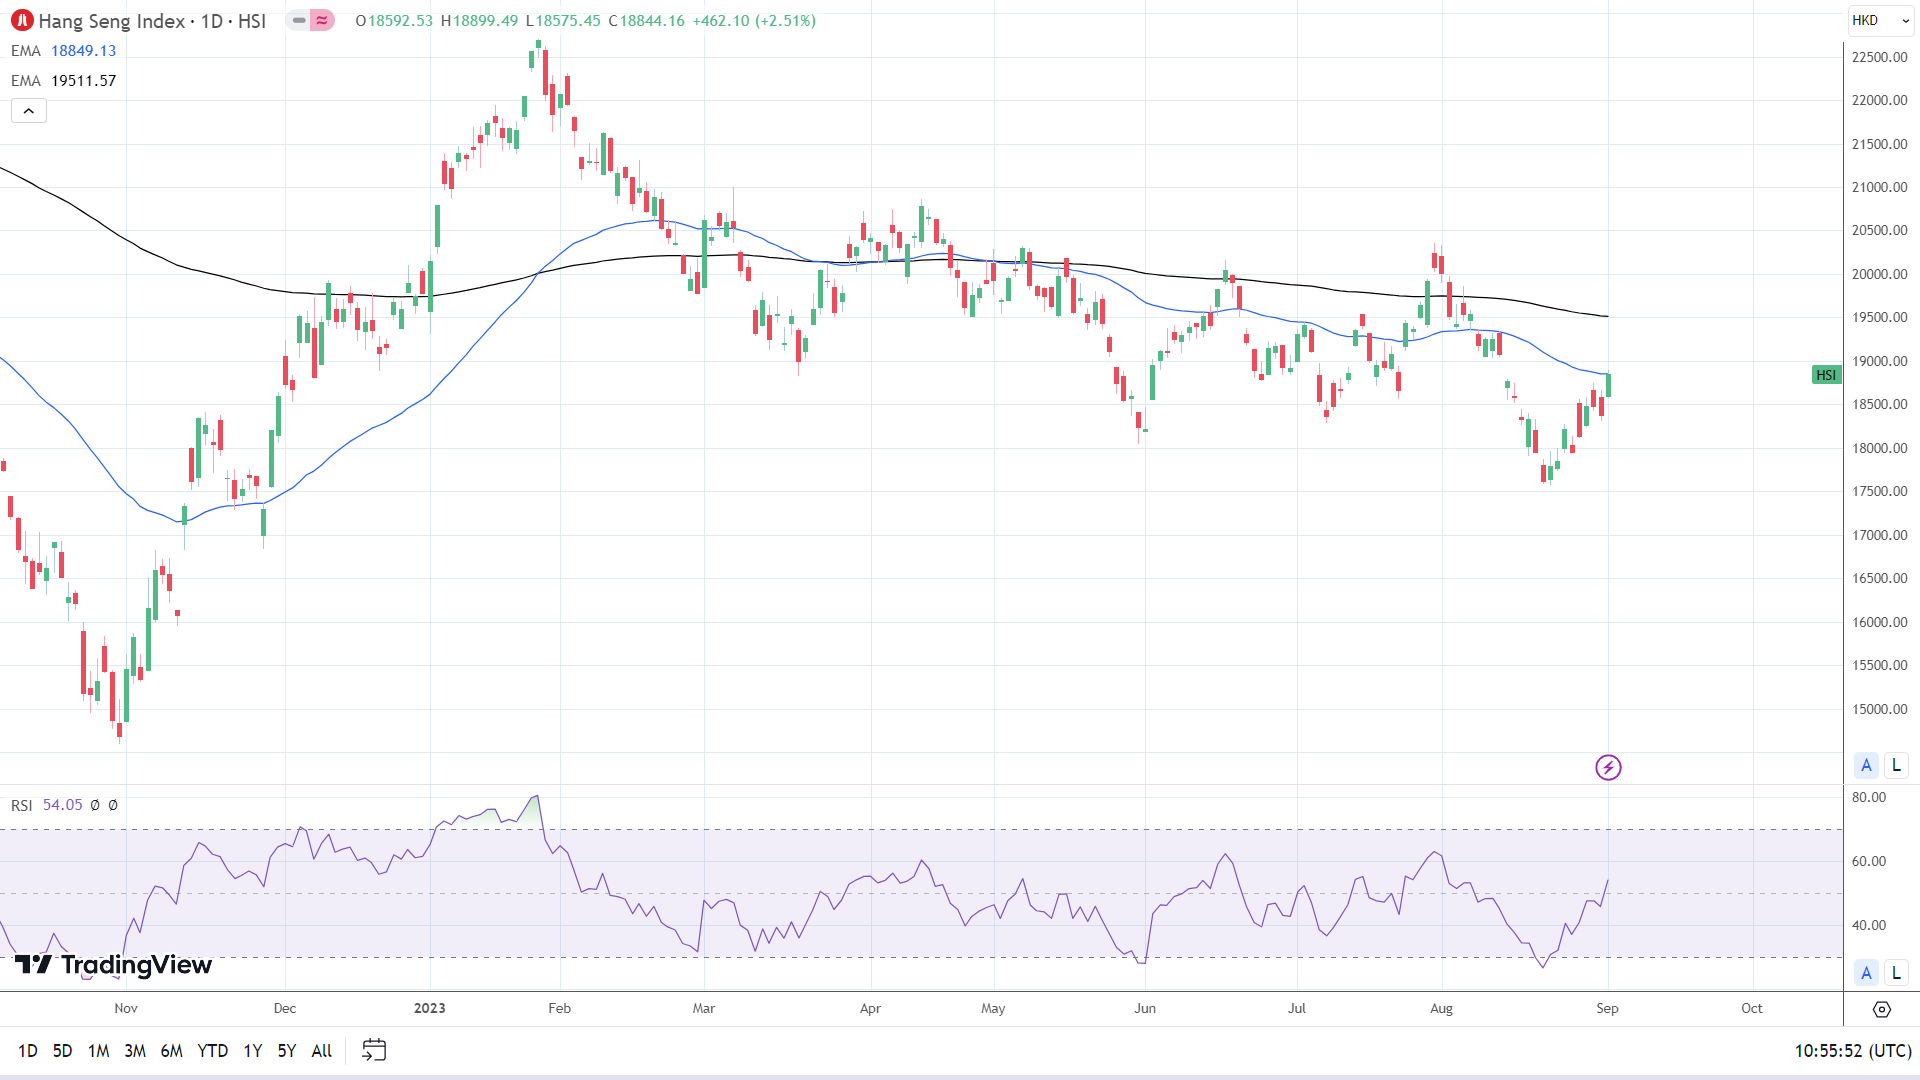Click the open value O18592.53

[x=394, y=21]
